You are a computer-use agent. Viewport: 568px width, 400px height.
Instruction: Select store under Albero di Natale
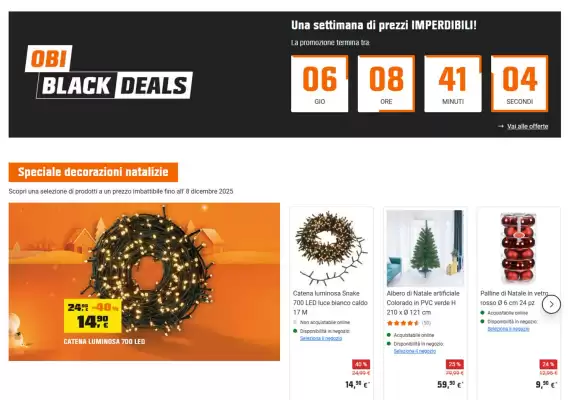tap(414, 351)
